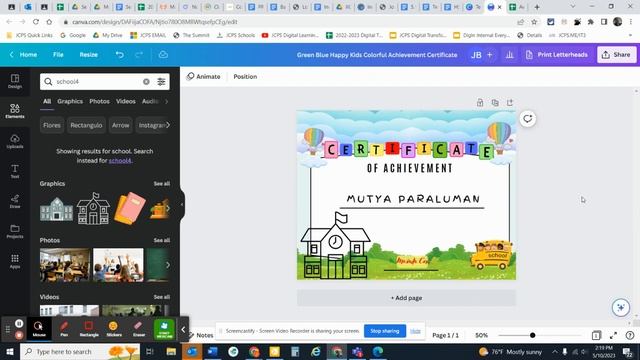Viewport: 640px width, 360px height.
Task: Open the help question mark icon
Action: 630,336
